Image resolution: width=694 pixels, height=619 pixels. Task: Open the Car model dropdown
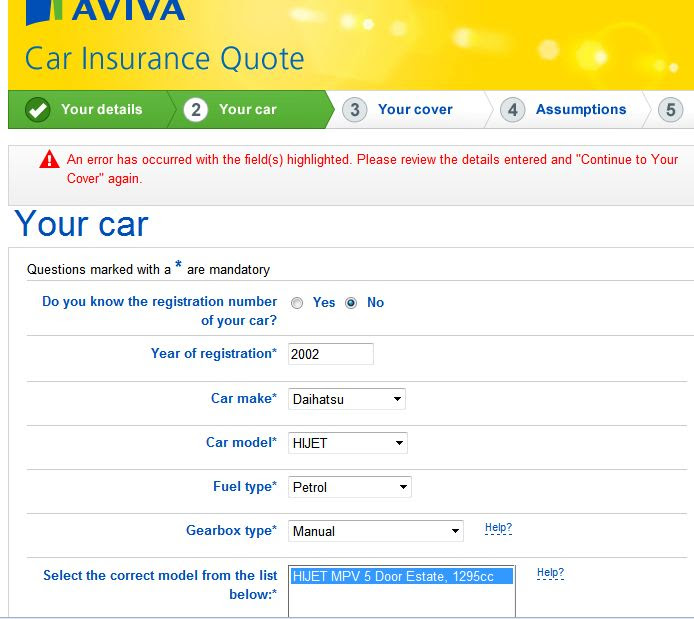[x=347, y=443]
